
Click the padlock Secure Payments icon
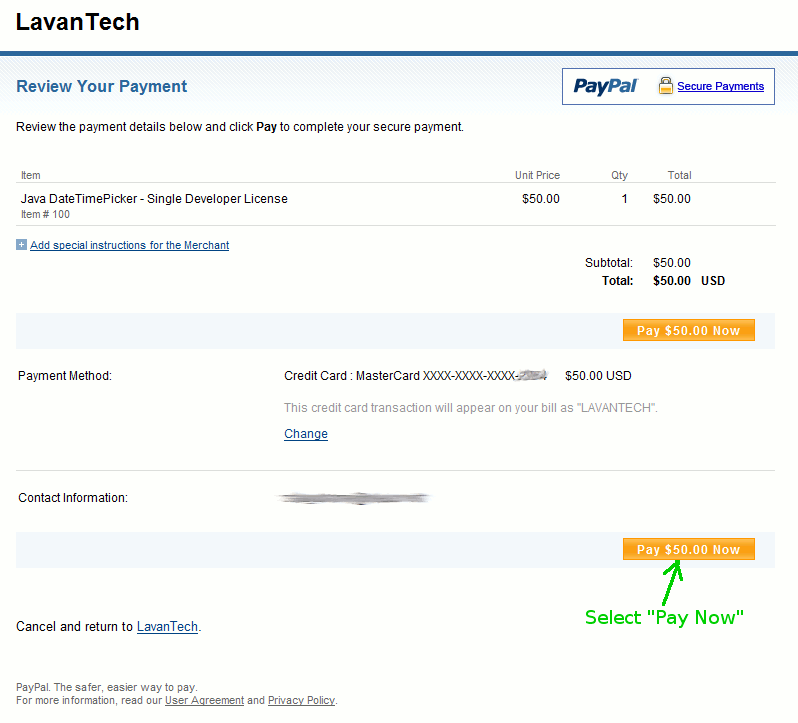(666, 86)
